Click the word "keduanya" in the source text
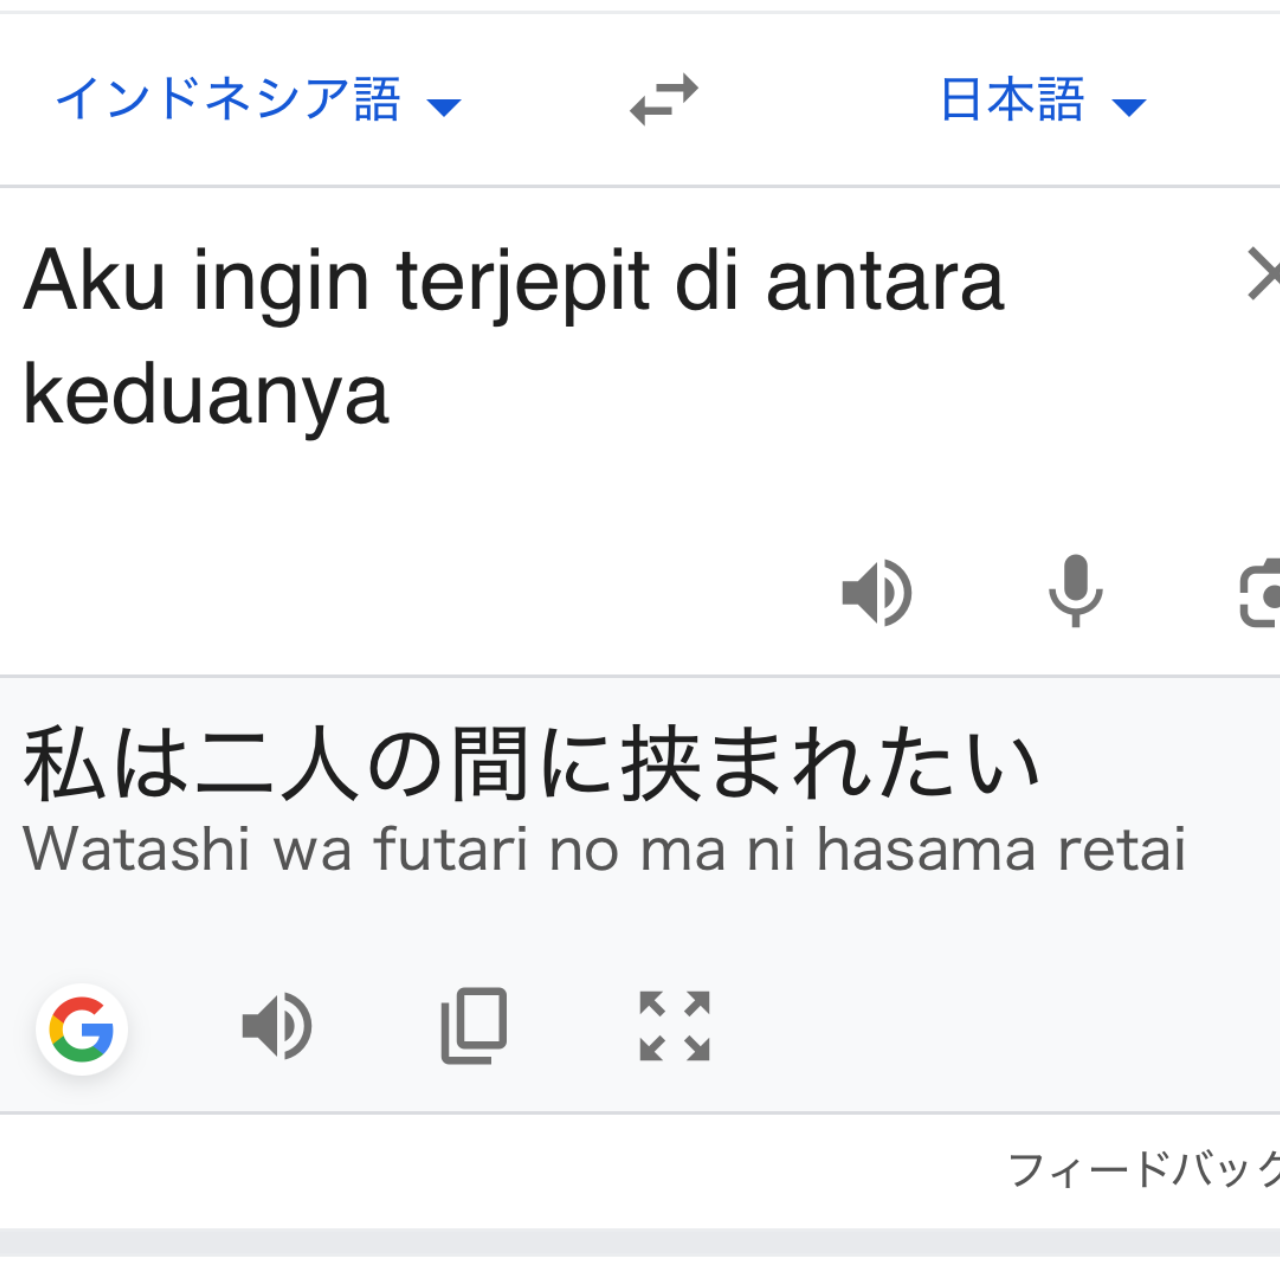This screenshot has height=1280, width=1280. point(205,395)
